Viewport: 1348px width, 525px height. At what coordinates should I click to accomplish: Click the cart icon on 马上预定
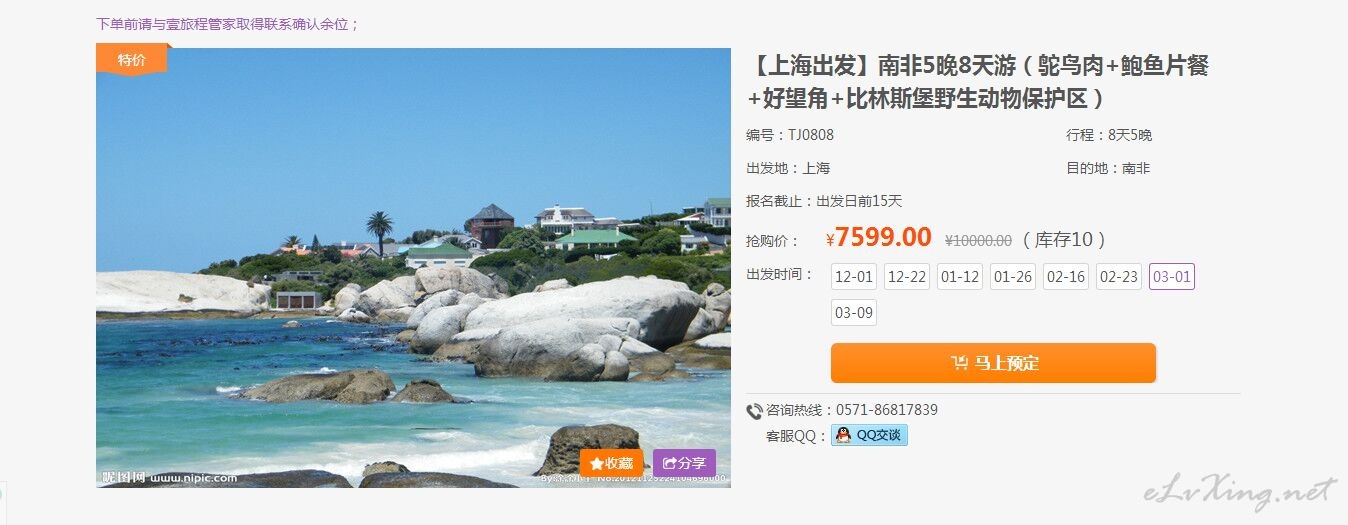coord(959,363)
